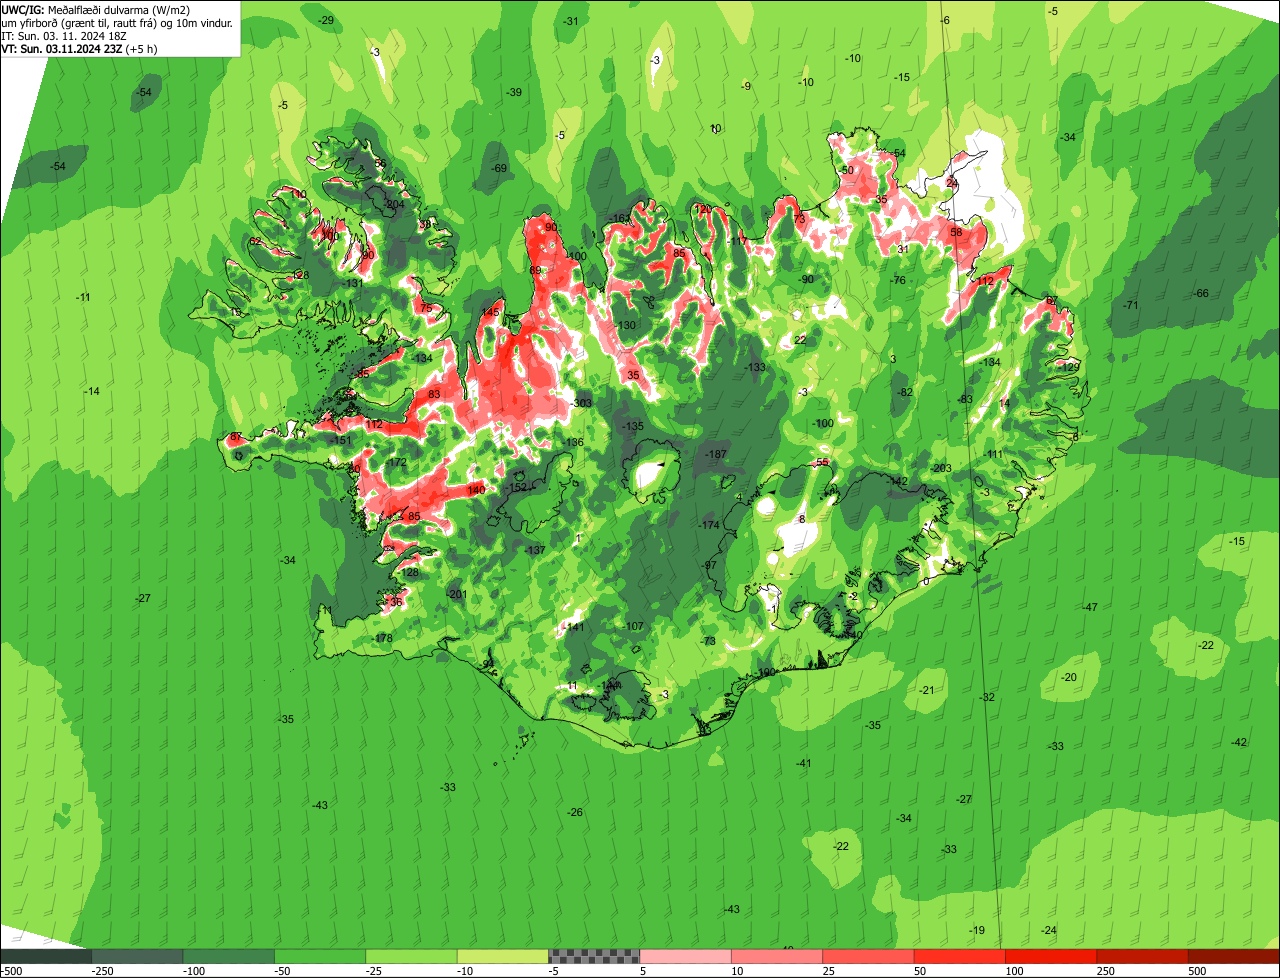Click the light green swatch between -25 and -10
Image resolution: width=1280 pixels, height=978 pixels.
pyautogui.click(x=412, y=956)
